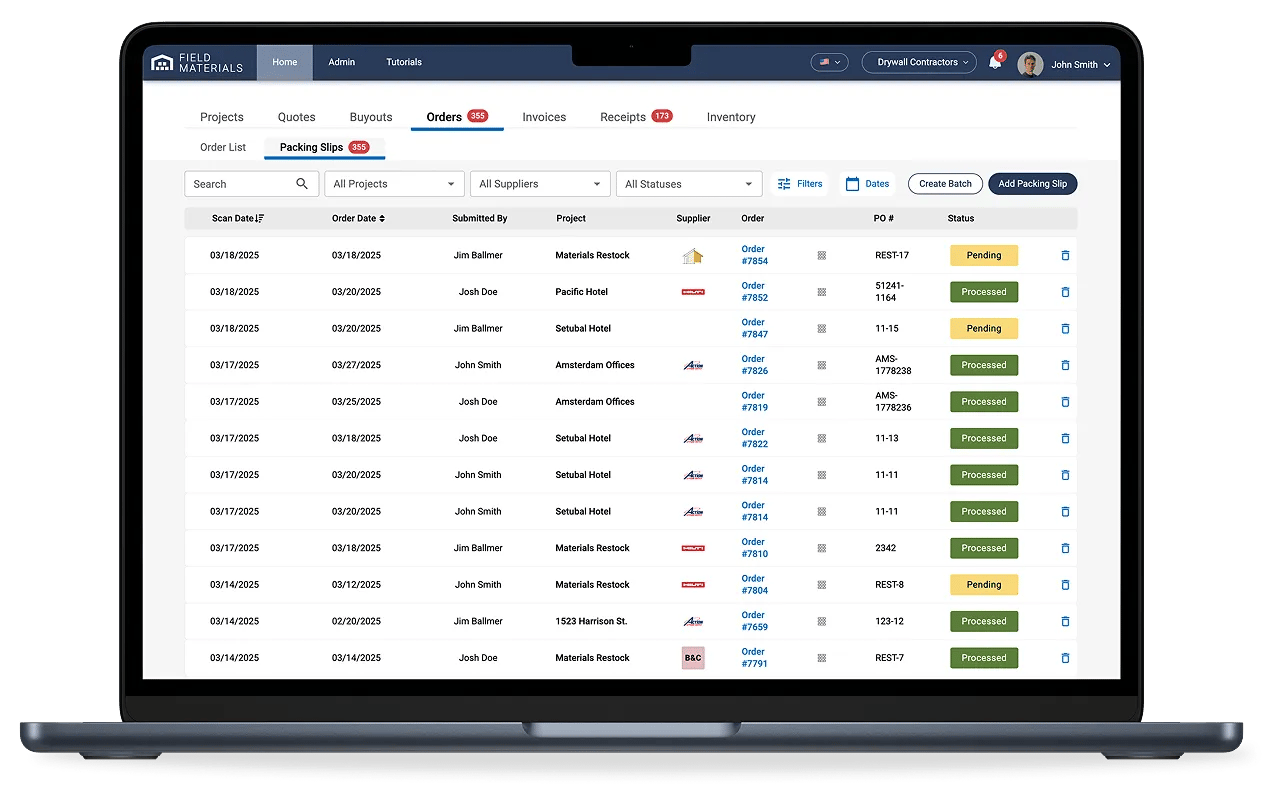The height and width of the screenshot is (788, 1265).
Task: Open the Order #7852 link
Action: [x=754, y=292]
